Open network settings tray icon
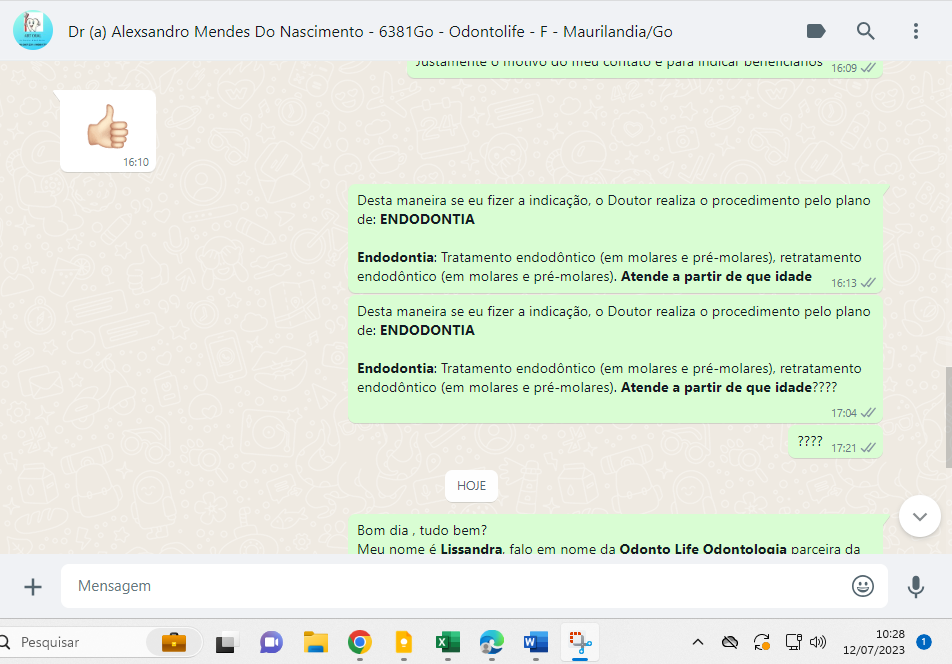 coord(793,642)
